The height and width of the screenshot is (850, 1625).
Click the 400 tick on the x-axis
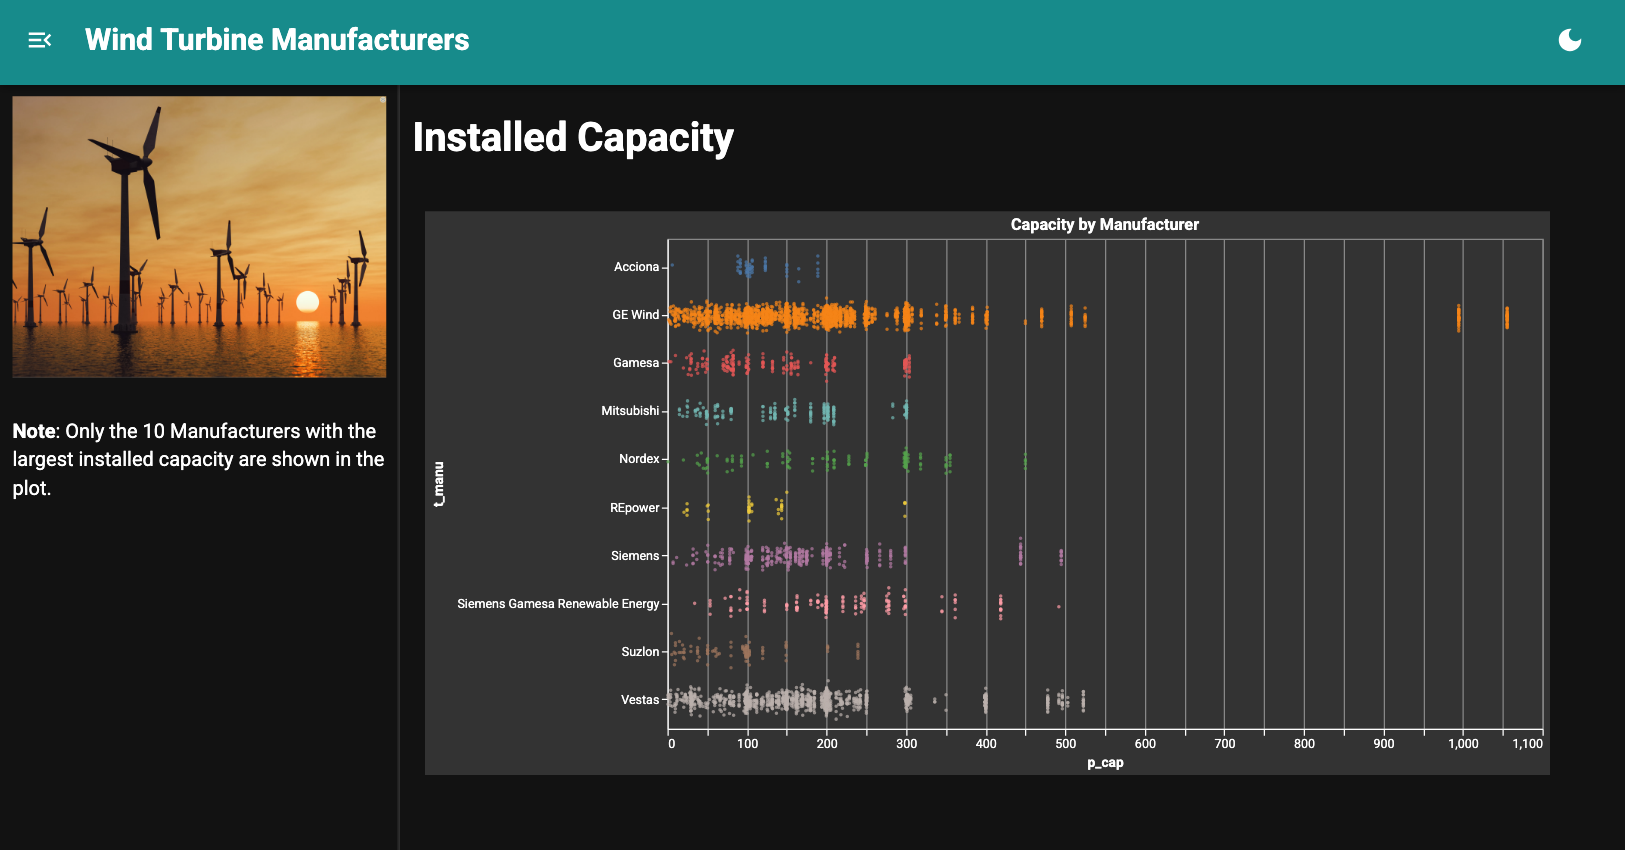click(986, 744)
